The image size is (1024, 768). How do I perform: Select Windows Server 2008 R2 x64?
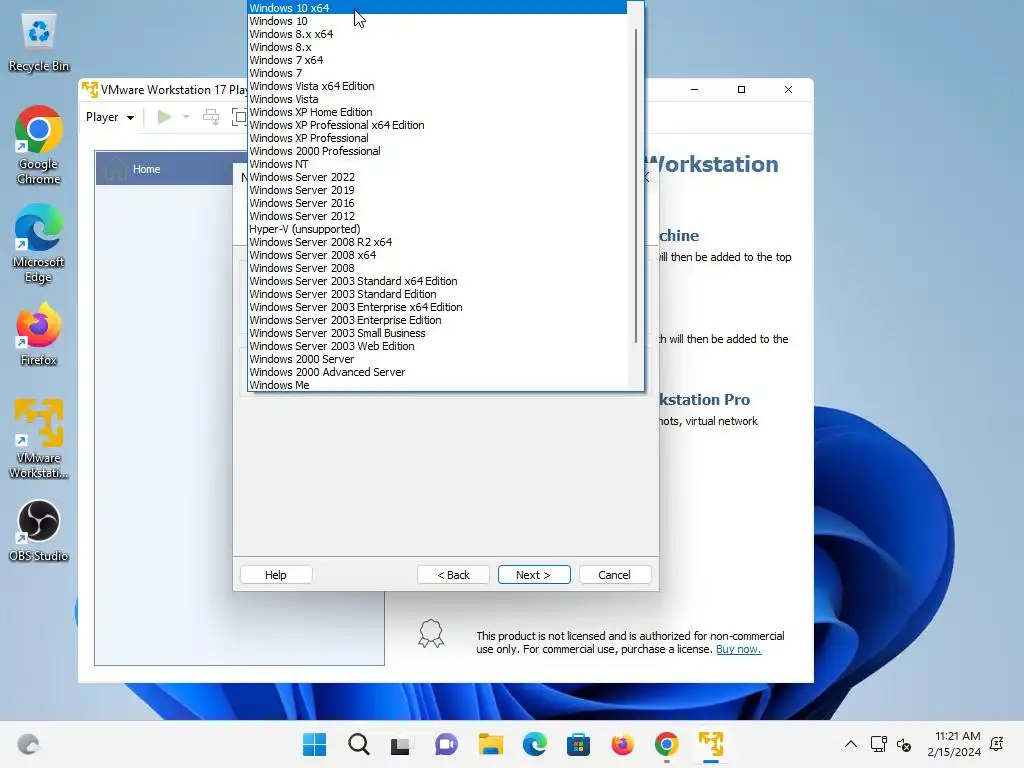click(437, 242)
